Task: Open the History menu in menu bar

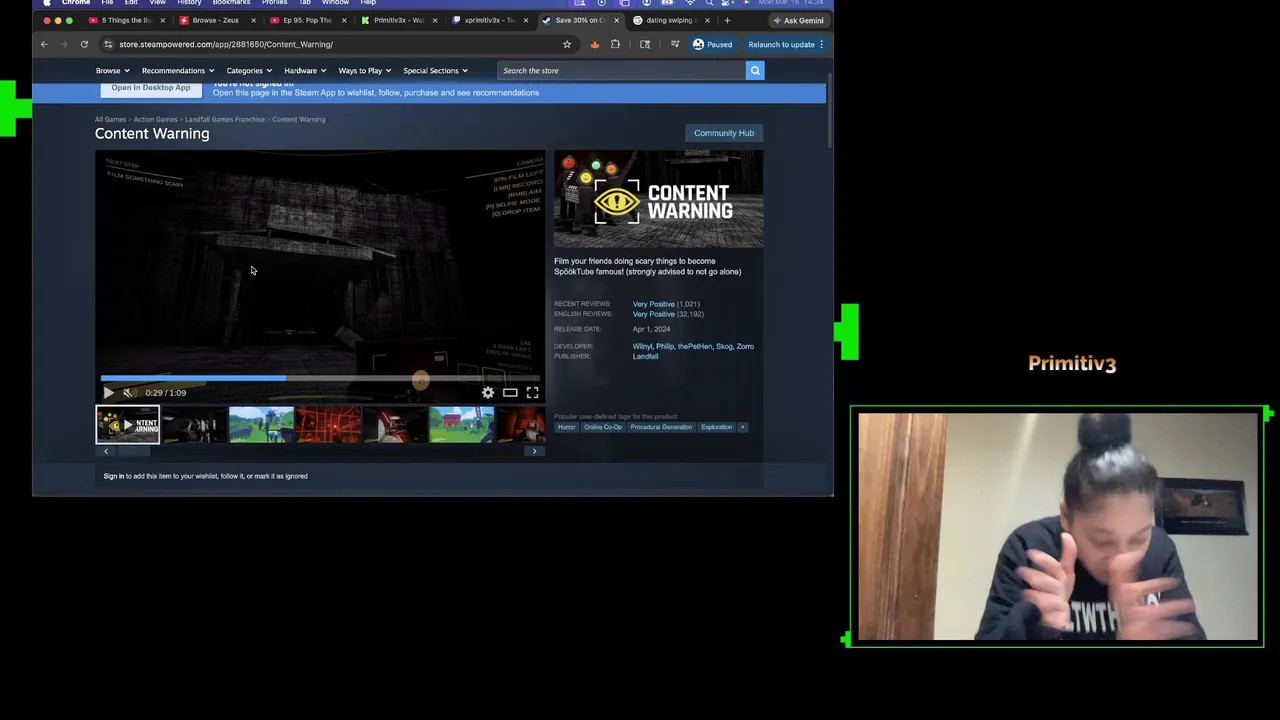Action: coord(189,3)
